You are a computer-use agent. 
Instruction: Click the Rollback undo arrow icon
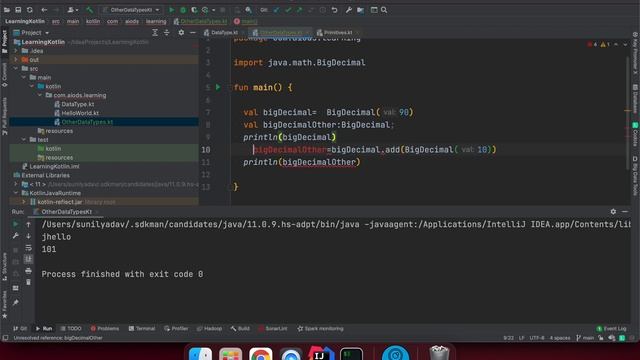[x=334, y=10]
